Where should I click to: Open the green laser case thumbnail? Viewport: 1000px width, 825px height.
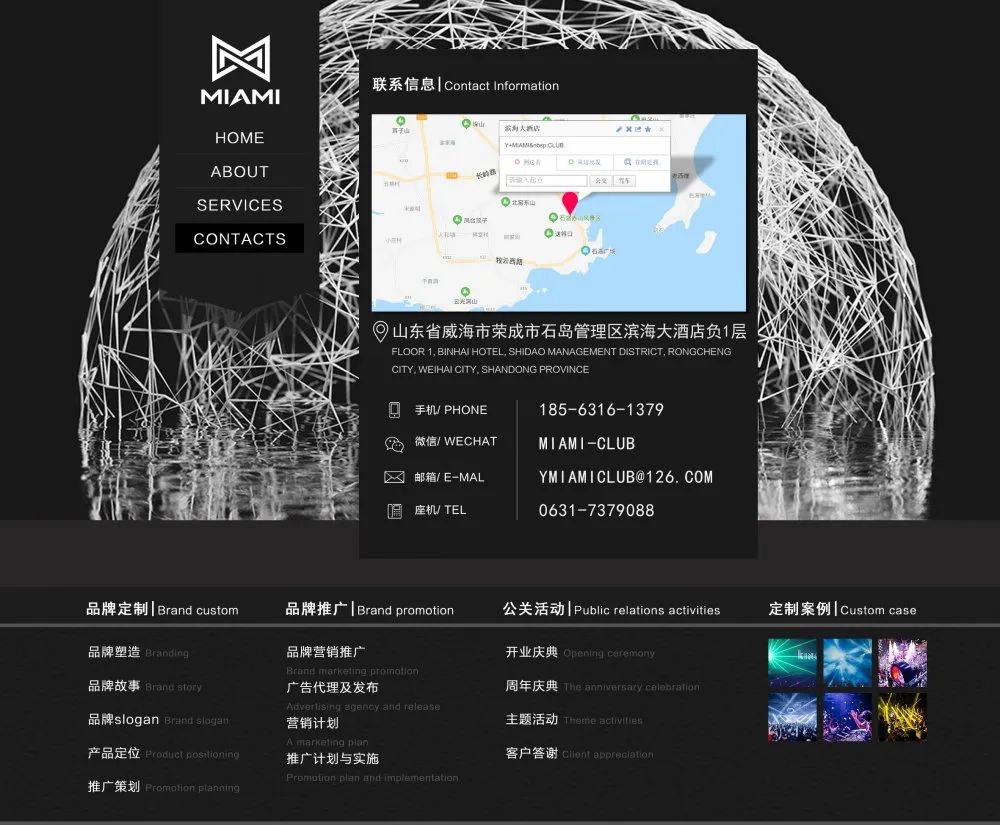pos(792,662)
